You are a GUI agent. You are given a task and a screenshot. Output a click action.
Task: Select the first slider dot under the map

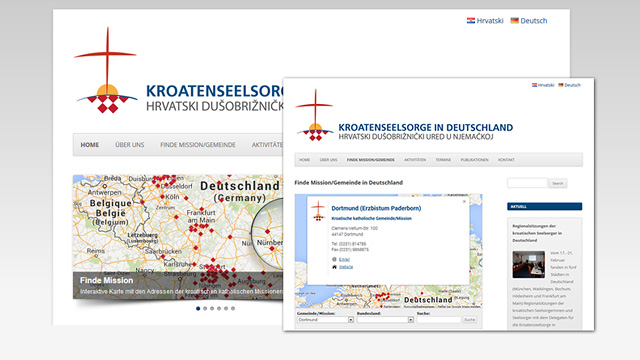tap(198, 309)
